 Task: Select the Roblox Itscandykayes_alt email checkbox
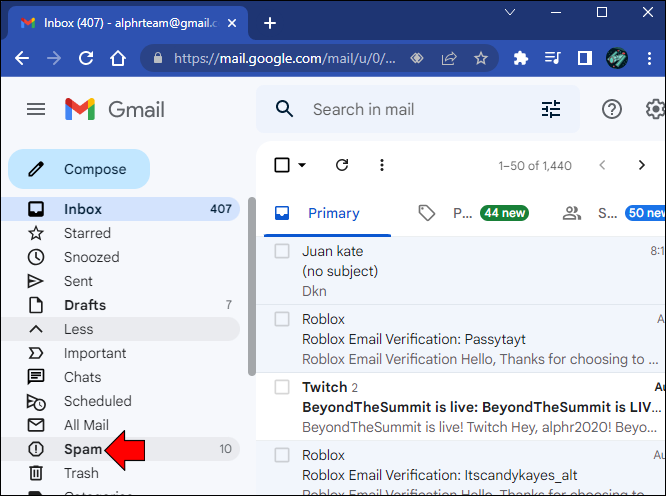(x=282, y=455)
